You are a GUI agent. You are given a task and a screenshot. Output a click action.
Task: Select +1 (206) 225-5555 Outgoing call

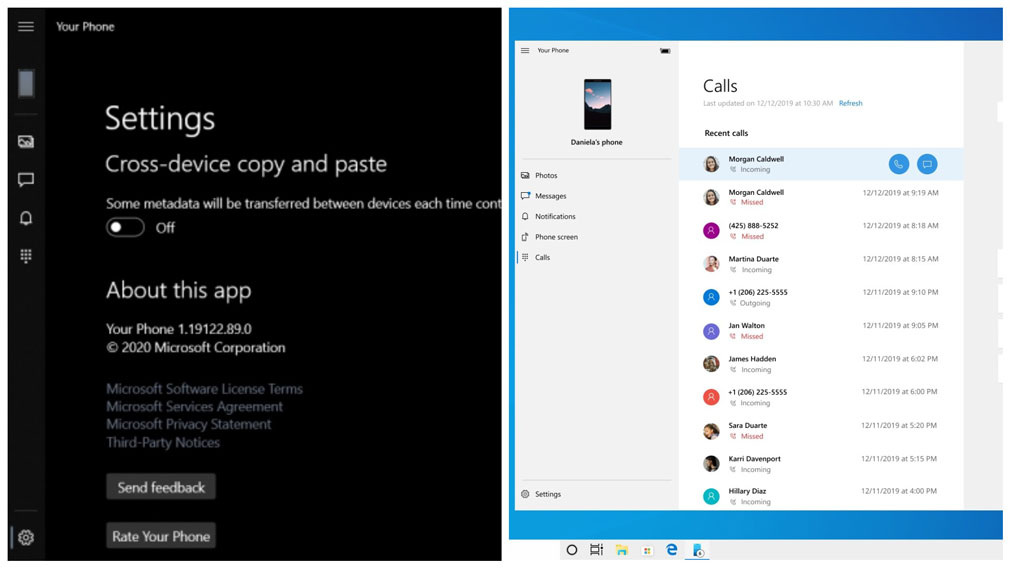tap(821, 297)
